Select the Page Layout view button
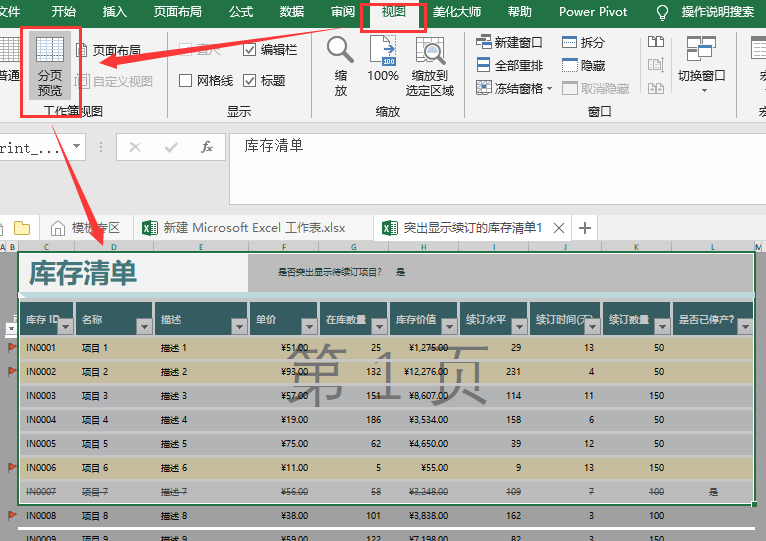The height and width of the screenshot is (541, 766). click(108, 50)
